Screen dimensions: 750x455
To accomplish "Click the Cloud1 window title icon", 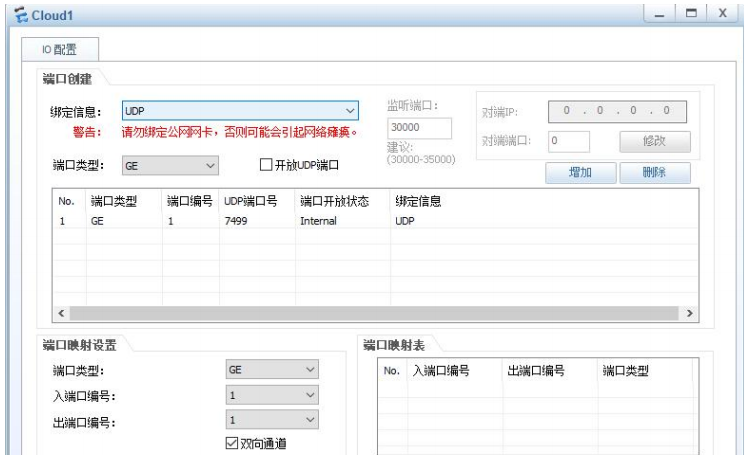I will coord(21,15).
